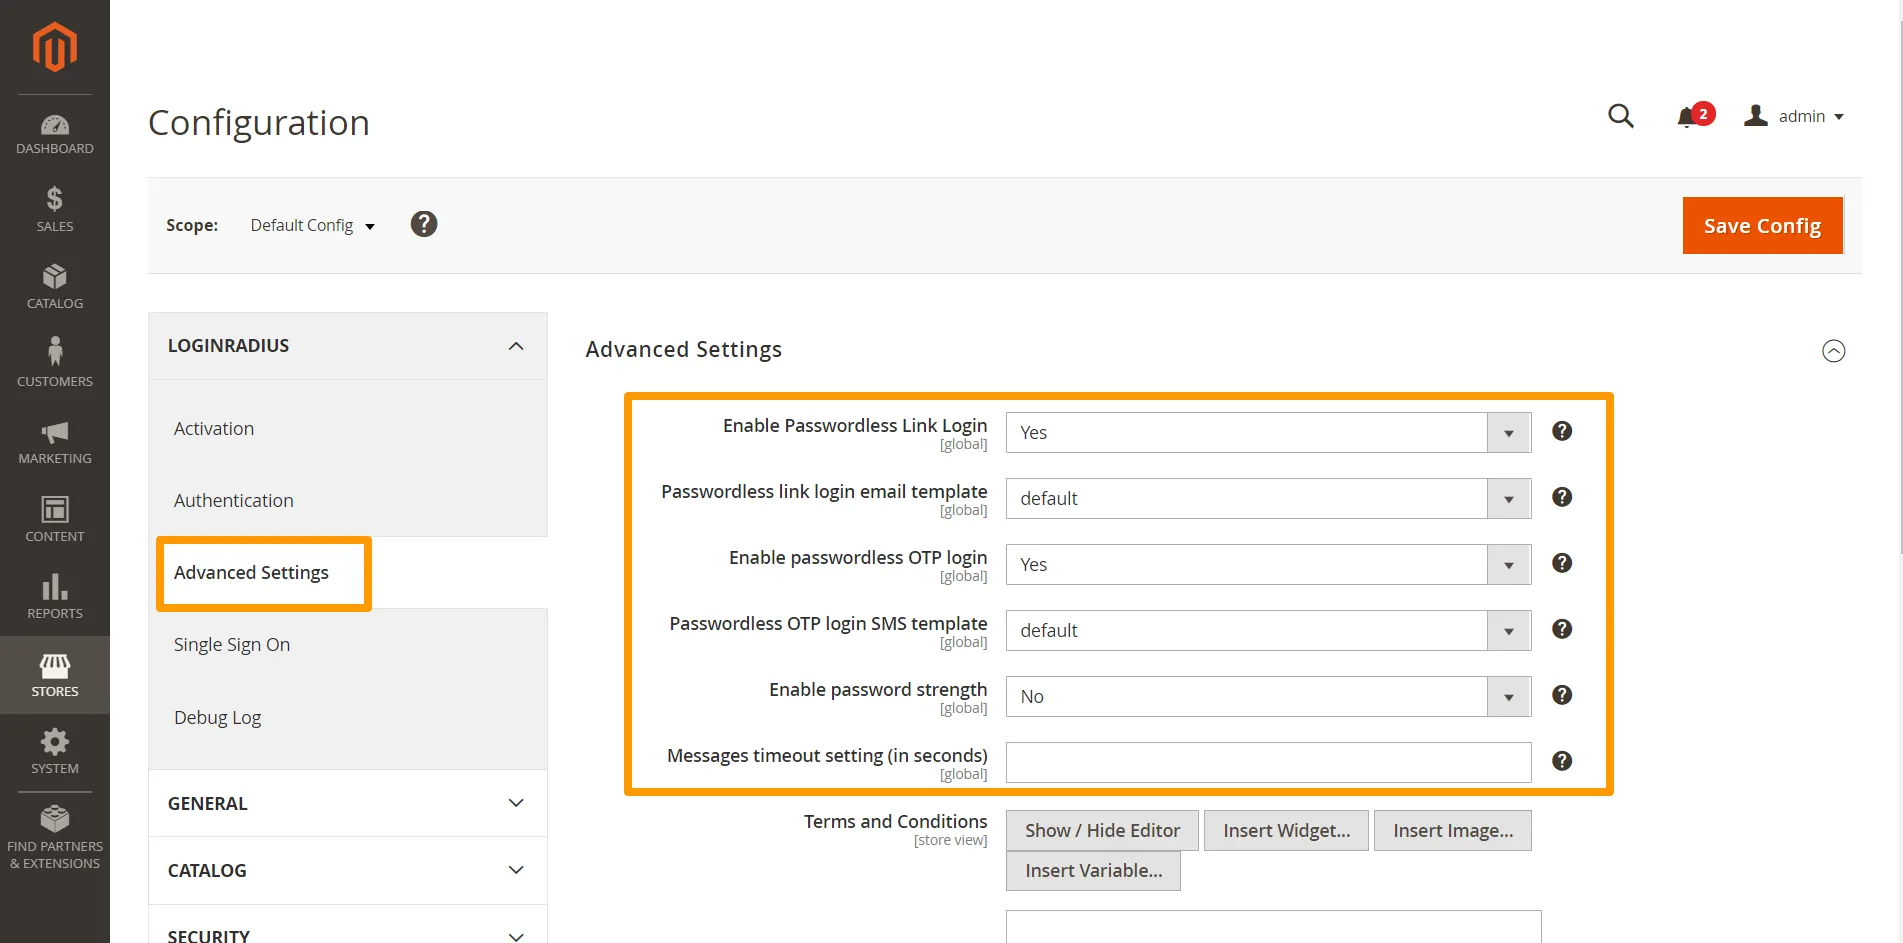Click the Show / Hide Editor button
This screenshot has height=943, width=1903.
(1101, 831)
